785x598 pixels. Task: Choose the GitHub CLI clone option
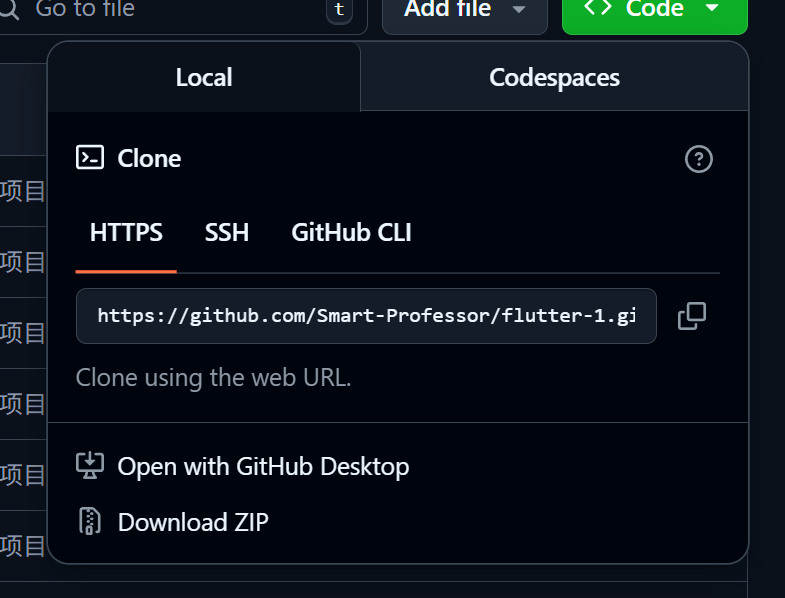(x=351, y=233)
